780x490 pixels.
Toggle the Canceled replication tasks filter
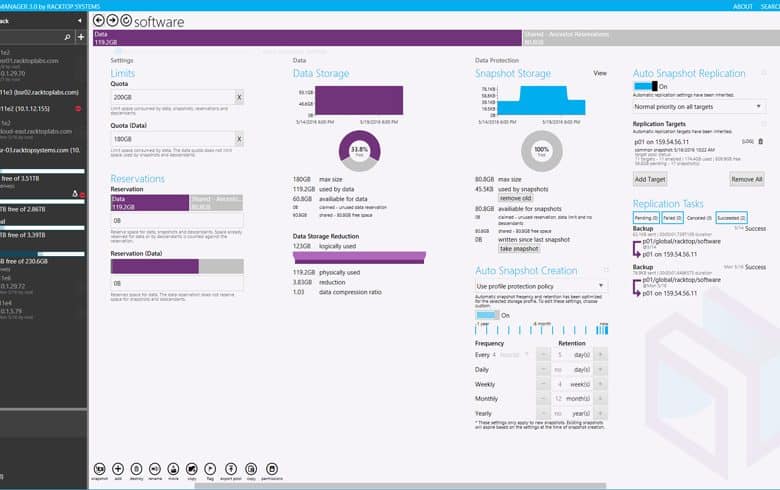pos(699,218)
